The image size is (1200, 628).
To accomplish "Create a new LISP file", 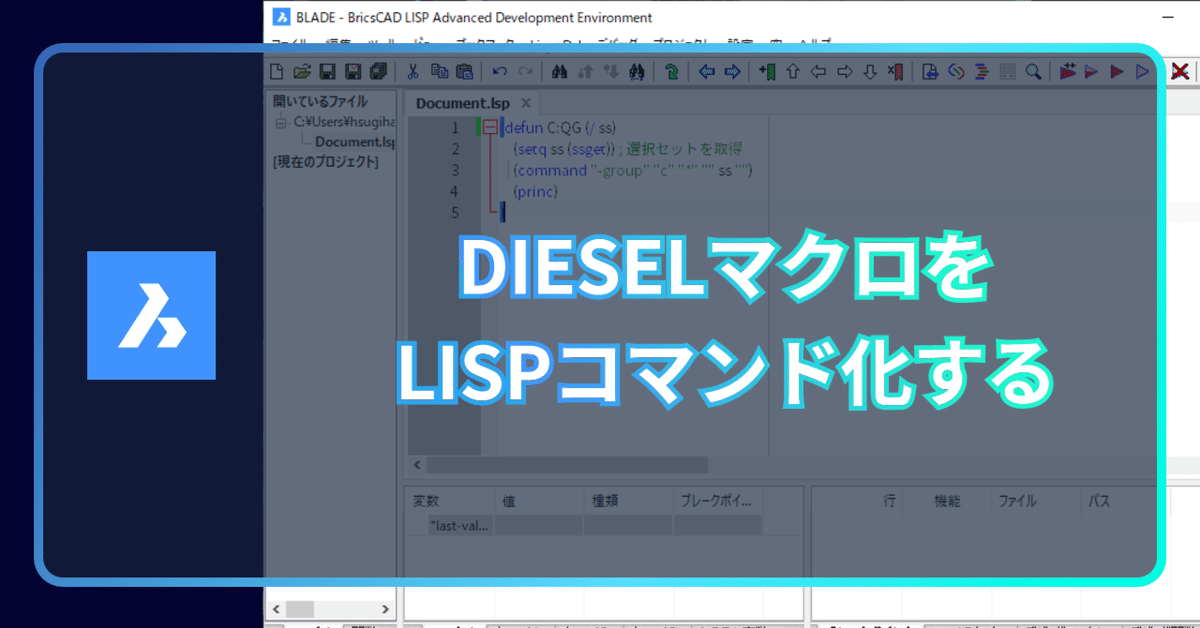I will [274, 71].
